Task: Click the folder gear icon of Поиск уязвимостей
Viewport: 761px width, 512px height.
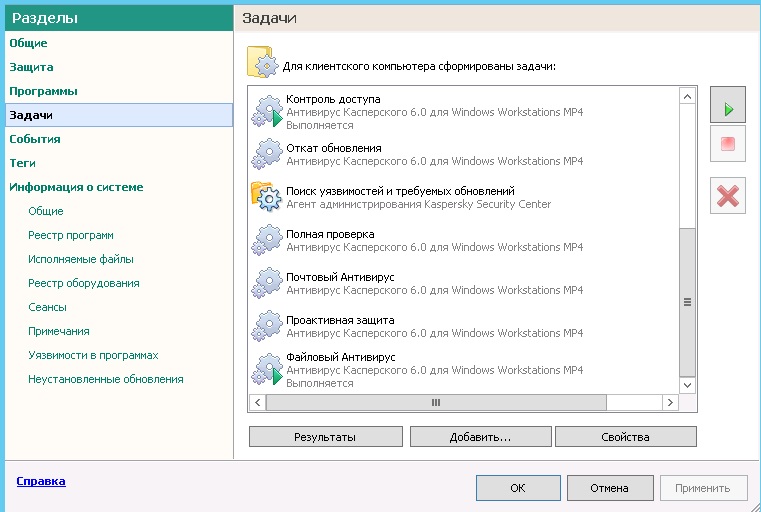Action: point(266,197)
